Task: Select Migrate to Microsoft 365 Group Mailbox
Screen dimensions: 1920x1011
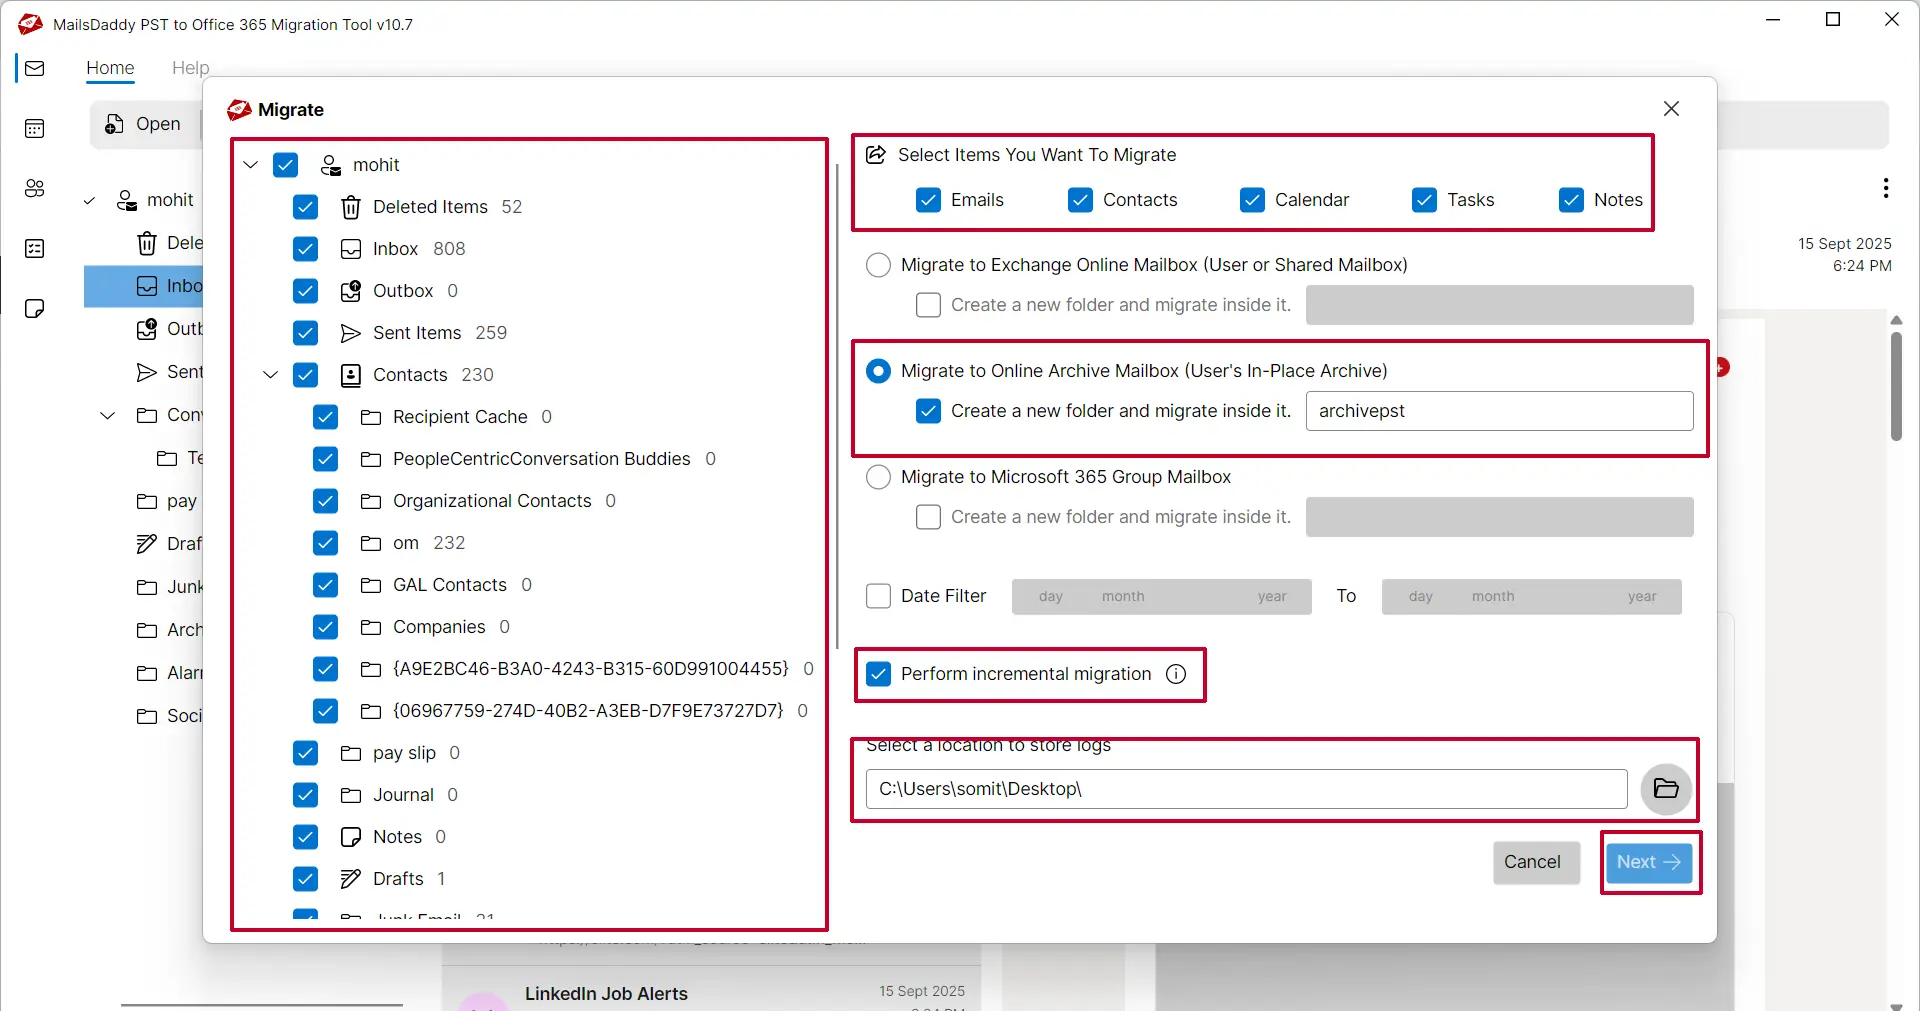Action: point(878,477)
